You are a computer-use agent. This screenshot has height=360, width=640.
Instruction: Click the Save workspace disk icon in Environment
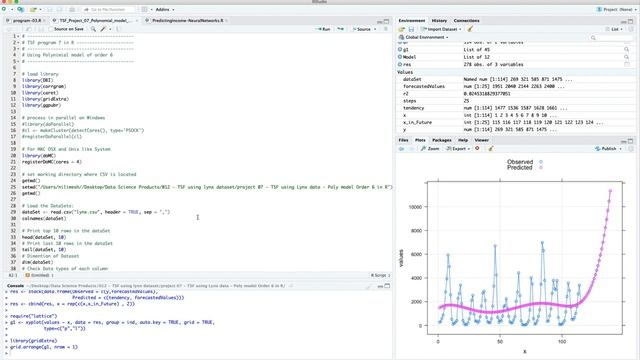(x=411, y=29)
